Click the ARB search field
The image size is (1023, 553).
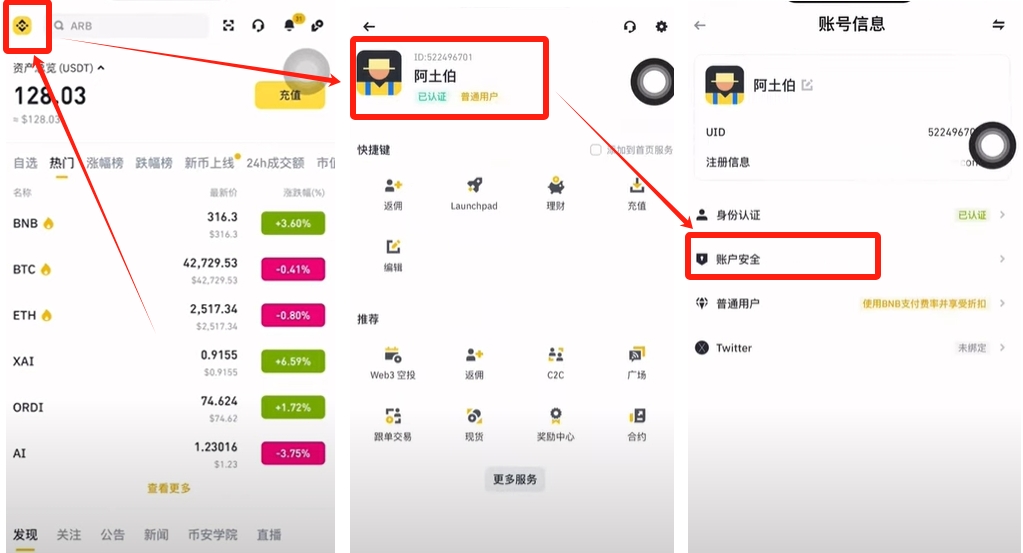tap(129, 25)
